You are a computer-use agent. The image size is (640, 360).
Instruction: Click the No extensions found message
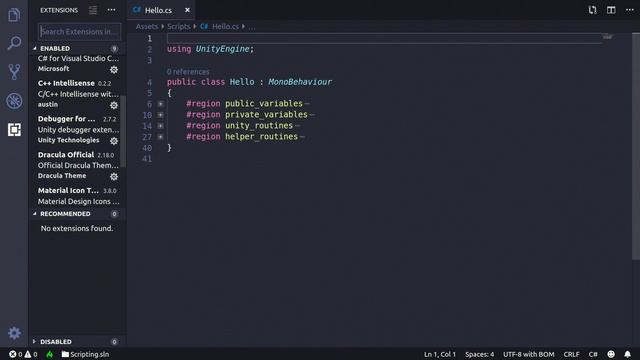click(x=77, y=228)
